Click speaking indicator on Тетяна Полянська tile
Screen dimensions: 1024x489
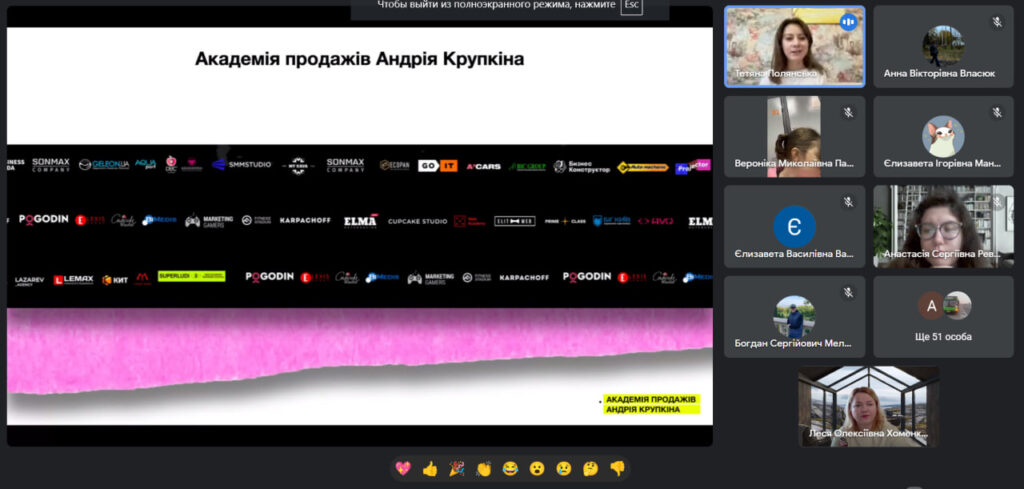click(x=848, y=22)
